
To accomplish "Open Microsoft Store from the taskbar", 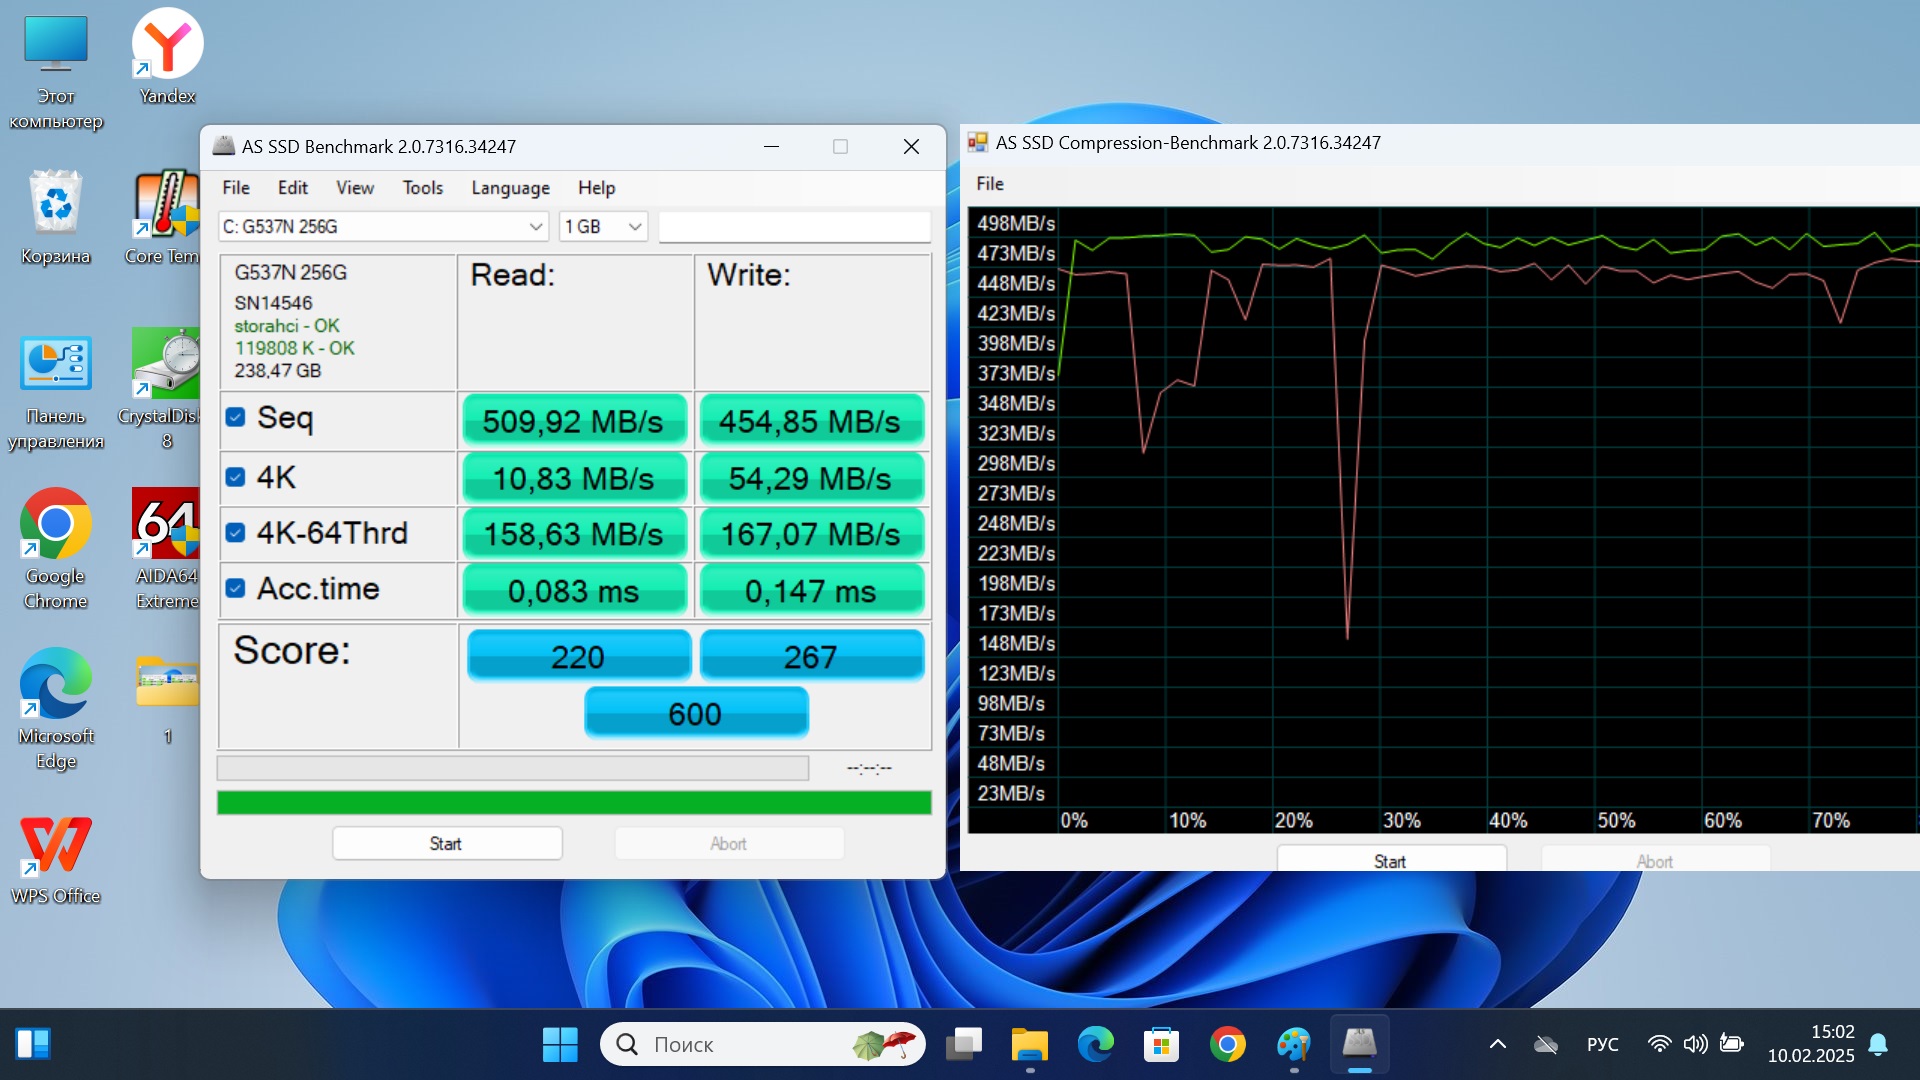I will pos(1161,1045).
